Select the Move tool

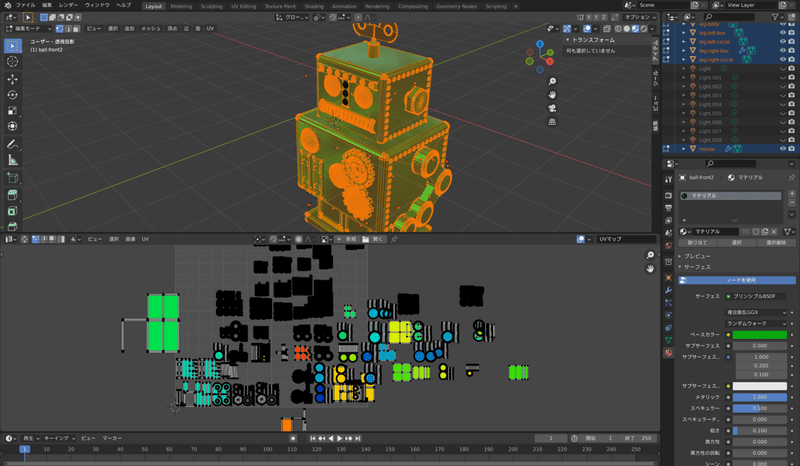[x=12, y=79]
